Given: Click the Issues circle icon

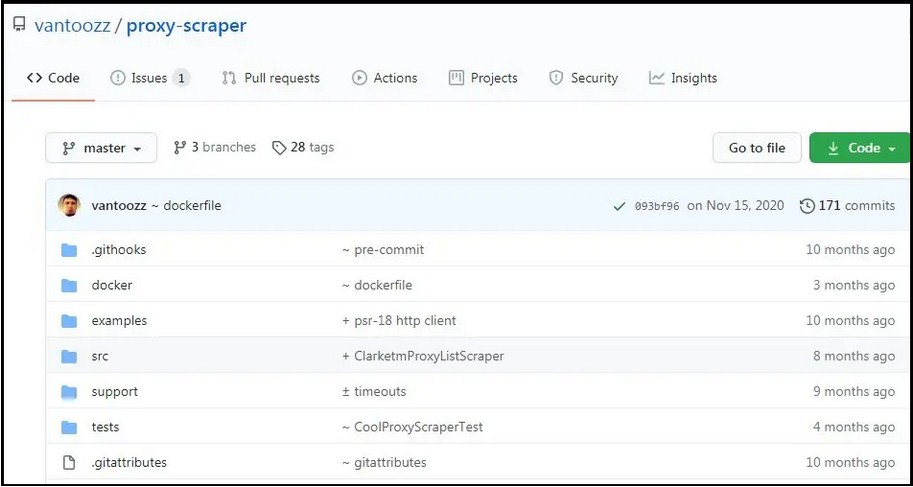Looking at the screenshot, I should coord(118,78).
